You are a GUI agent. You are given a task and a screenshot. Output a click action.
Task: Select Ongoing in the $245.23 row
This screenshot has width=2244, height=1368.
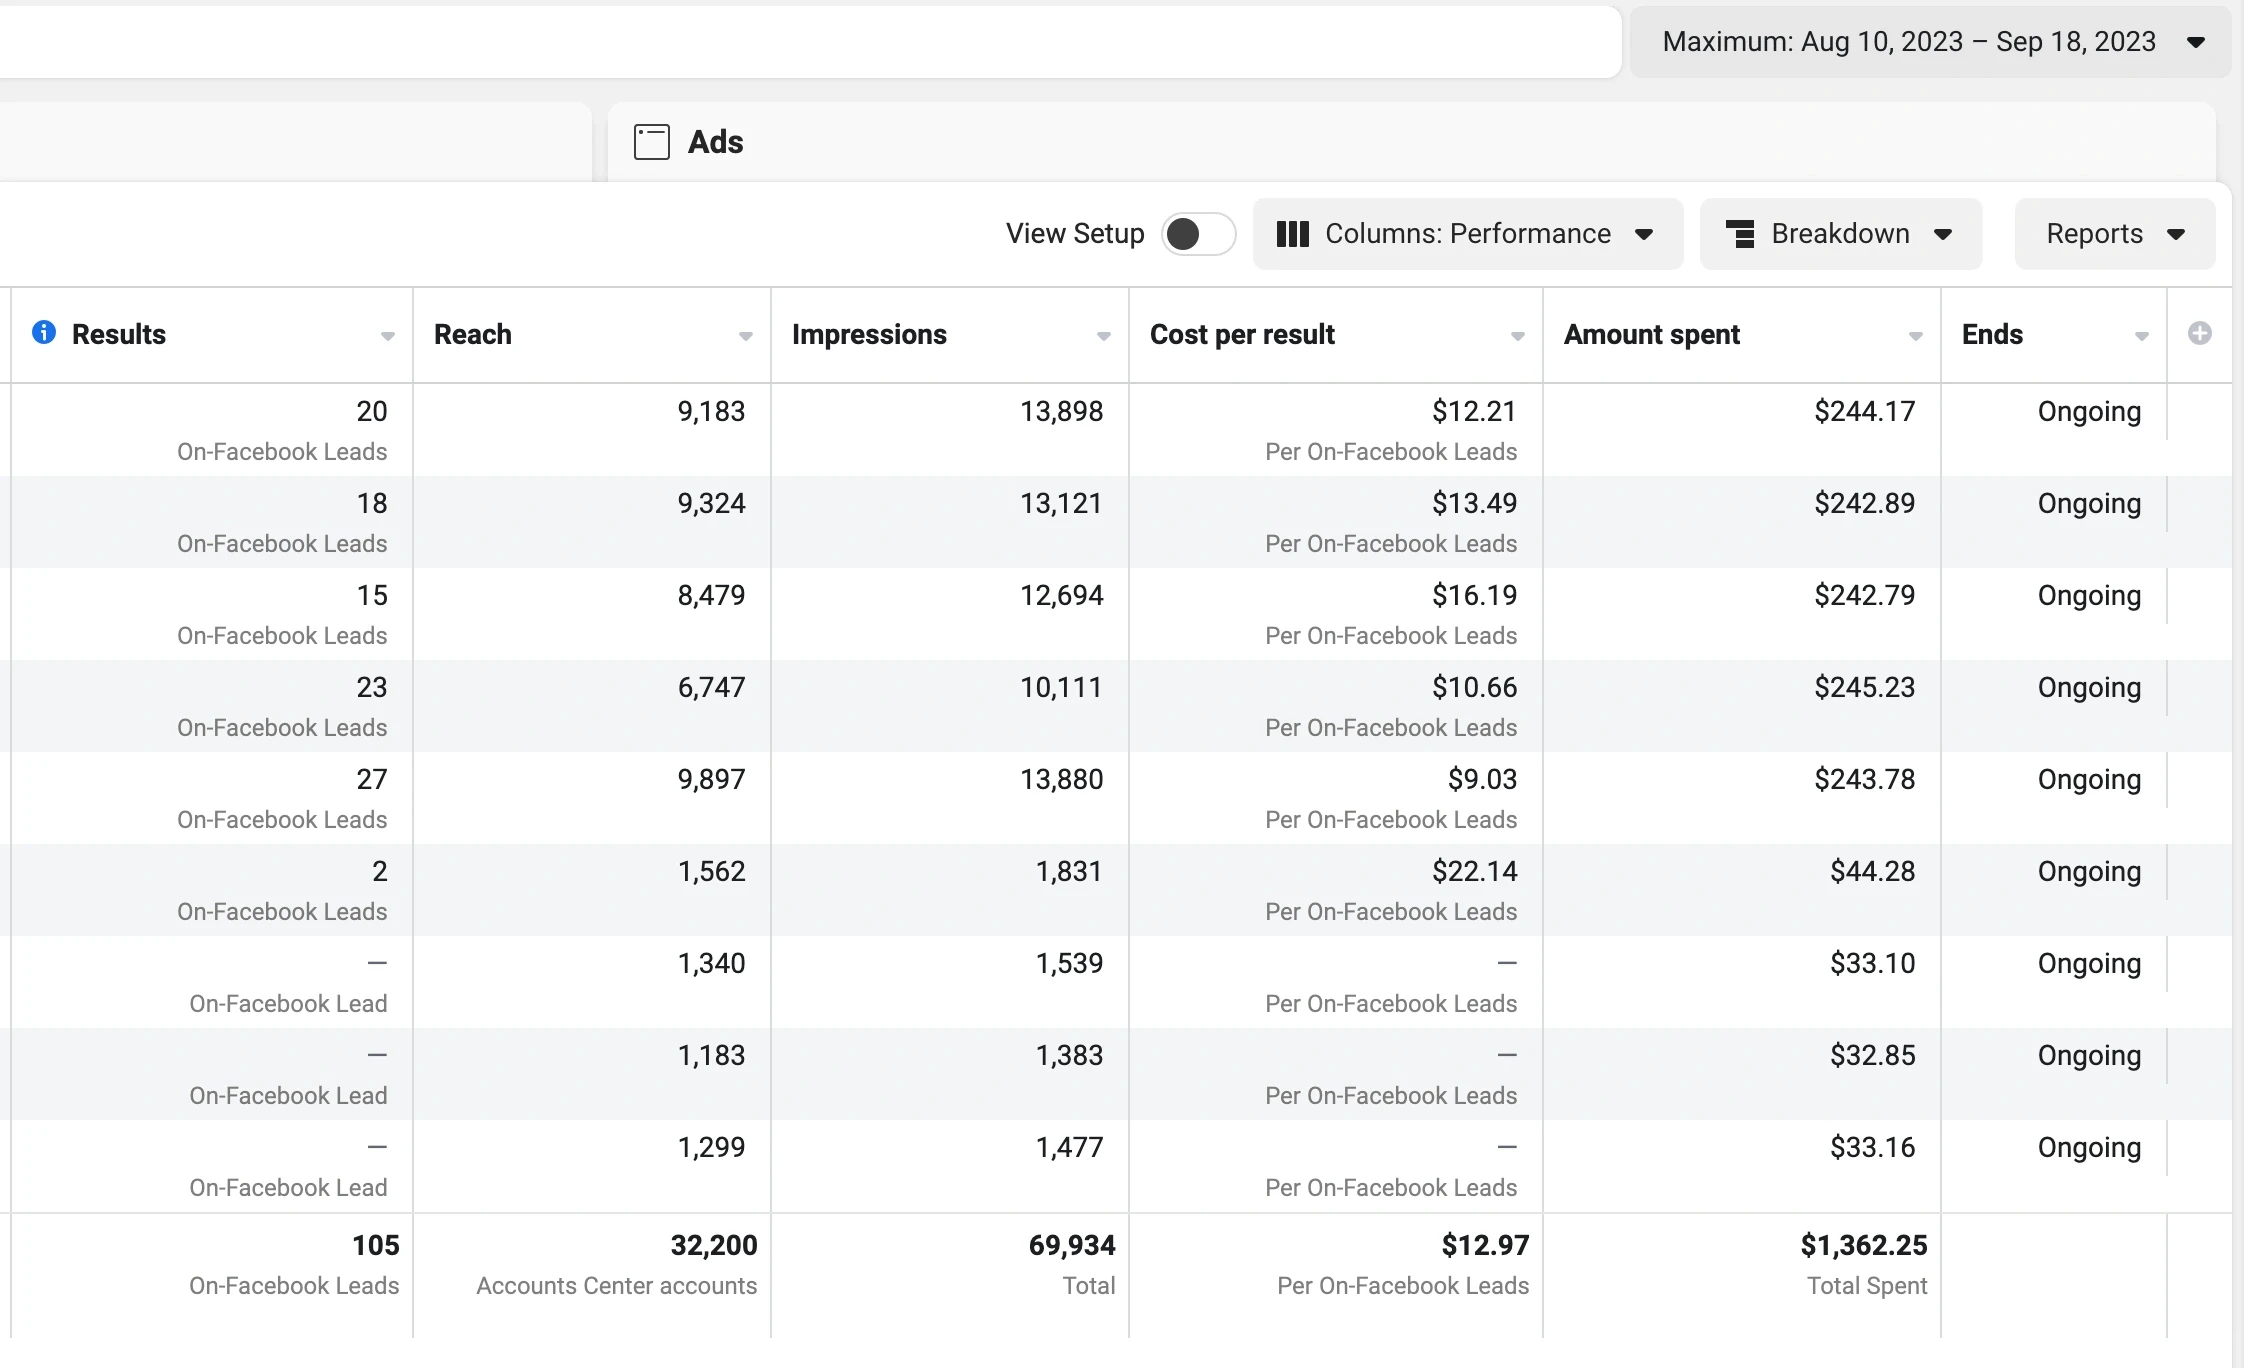coord(2089,688)
